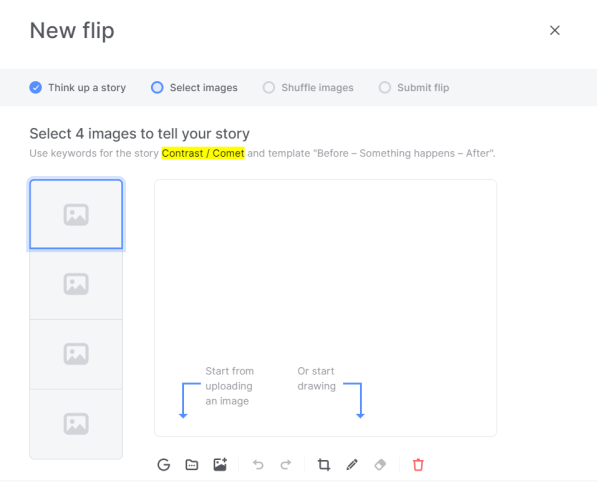Go to the Shuffle images step label
Screen dimensions: 597x485
click(x=317, y=88)
